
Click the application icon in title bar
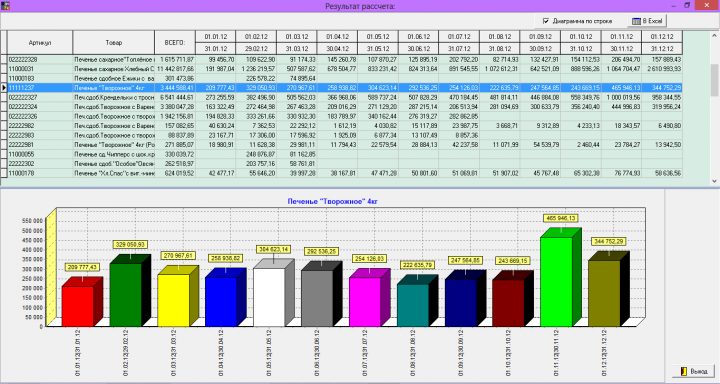point(5,6)
